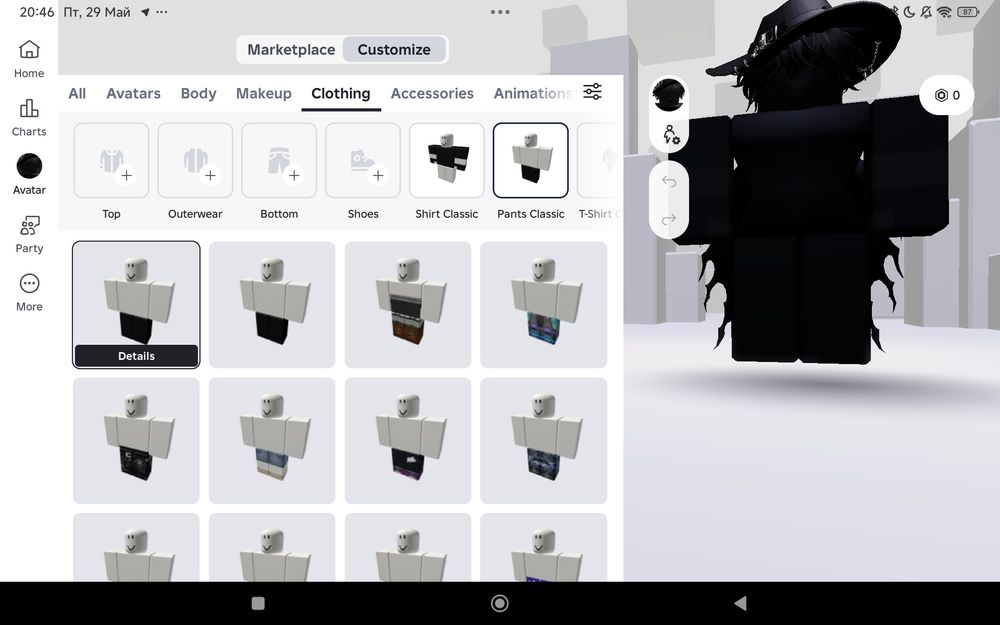
Task: Open the Body tab
Action: click(198, 93)
